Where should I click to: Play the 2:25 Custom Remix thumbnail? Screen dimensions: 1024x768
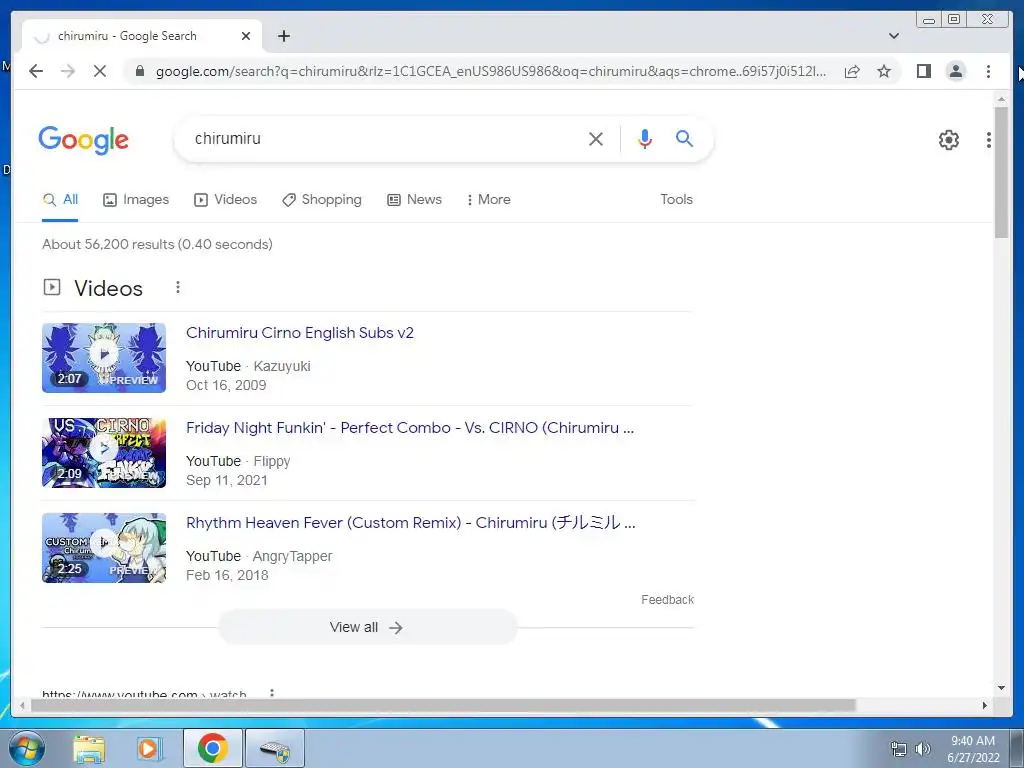104,548
